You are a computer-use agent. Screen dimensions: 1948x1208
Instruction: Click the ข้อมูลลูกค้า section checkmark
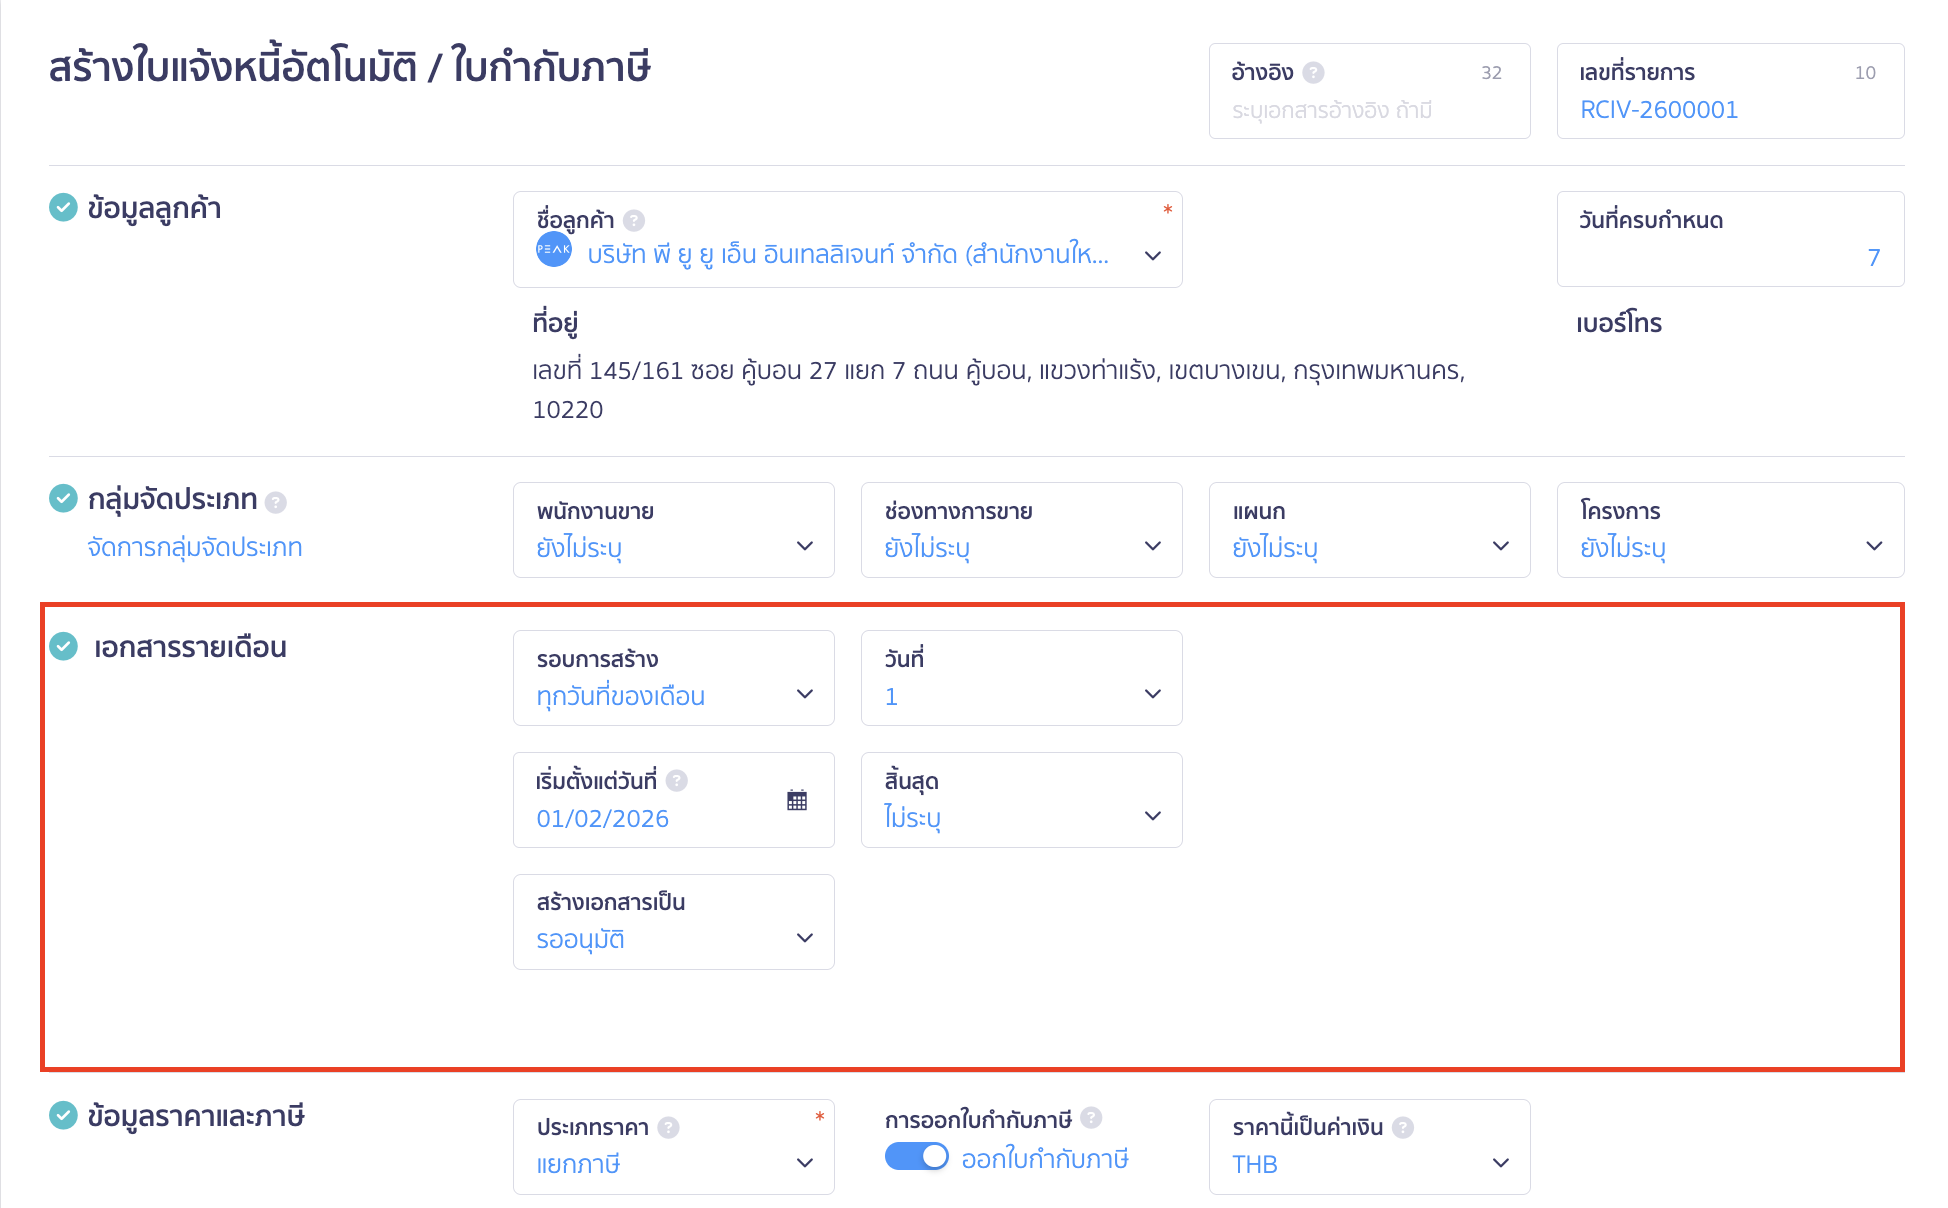[64, 208]
